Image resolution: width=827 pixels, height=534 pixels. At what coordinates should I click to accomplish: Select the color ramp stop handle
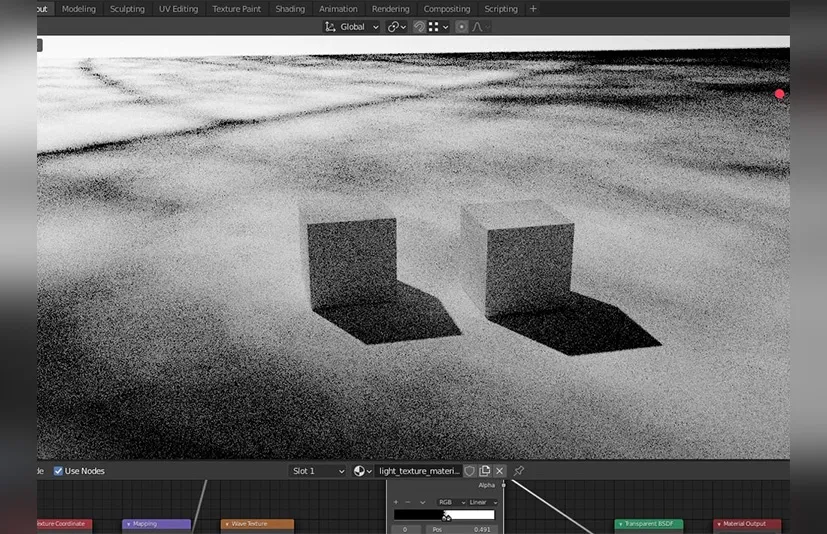447,517
